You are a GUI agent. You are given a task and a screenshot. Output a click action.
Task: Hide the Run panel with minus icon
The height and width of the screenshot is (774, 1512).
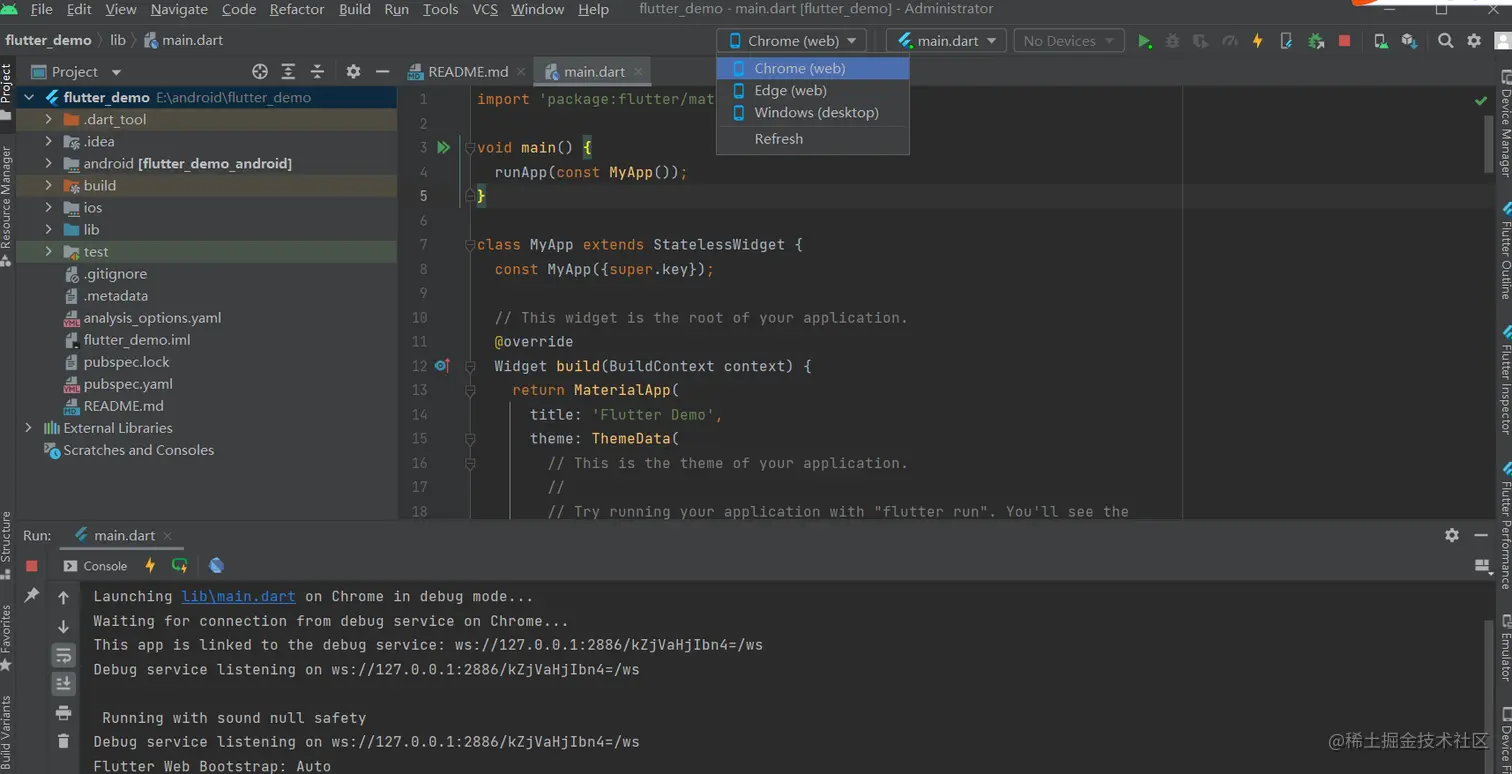click(1481, 535)
